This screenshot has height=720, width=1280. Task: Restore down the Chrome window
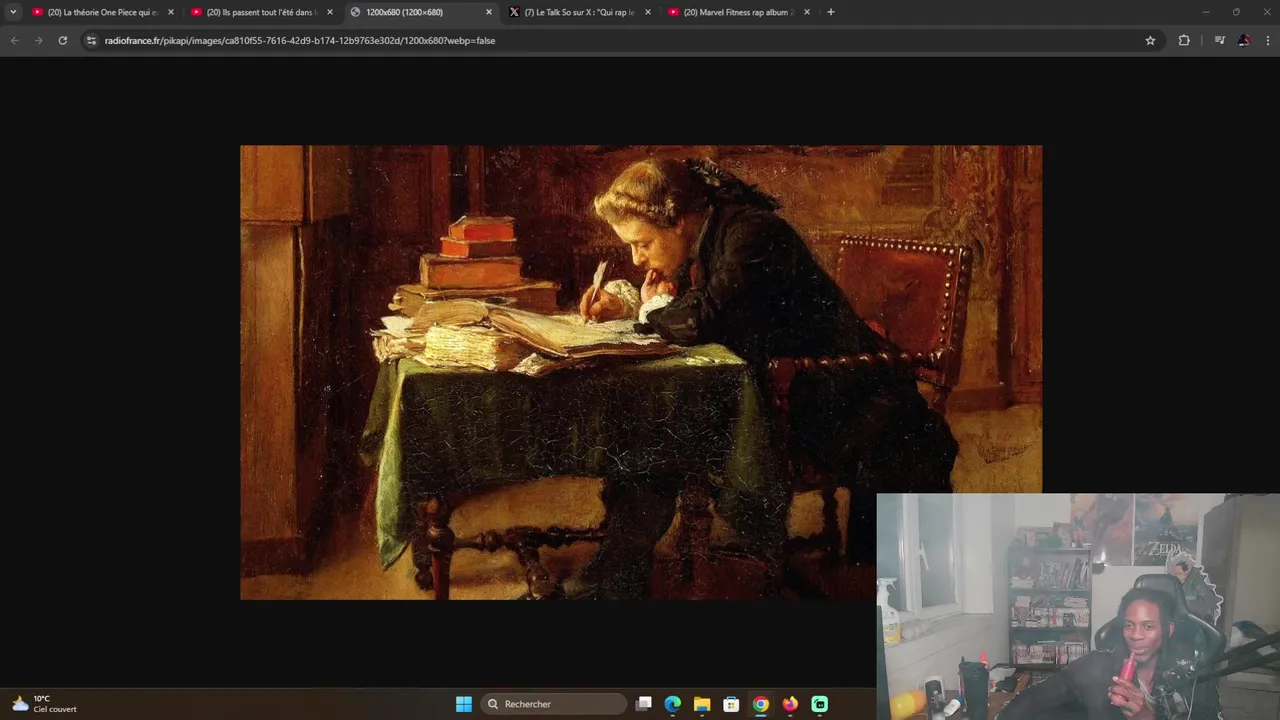click(x=1236, y=12)
